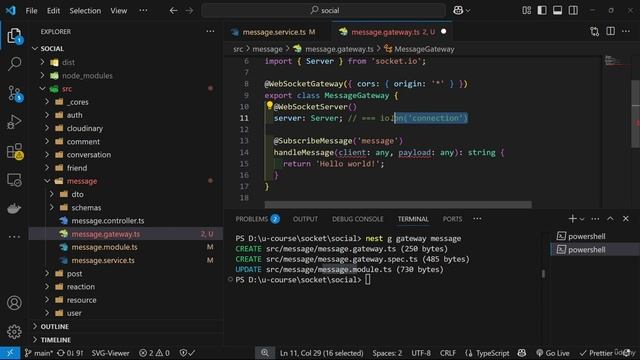The image size is (640, 360).
Task: Open the Accounts menu
Action: point(14,303)
